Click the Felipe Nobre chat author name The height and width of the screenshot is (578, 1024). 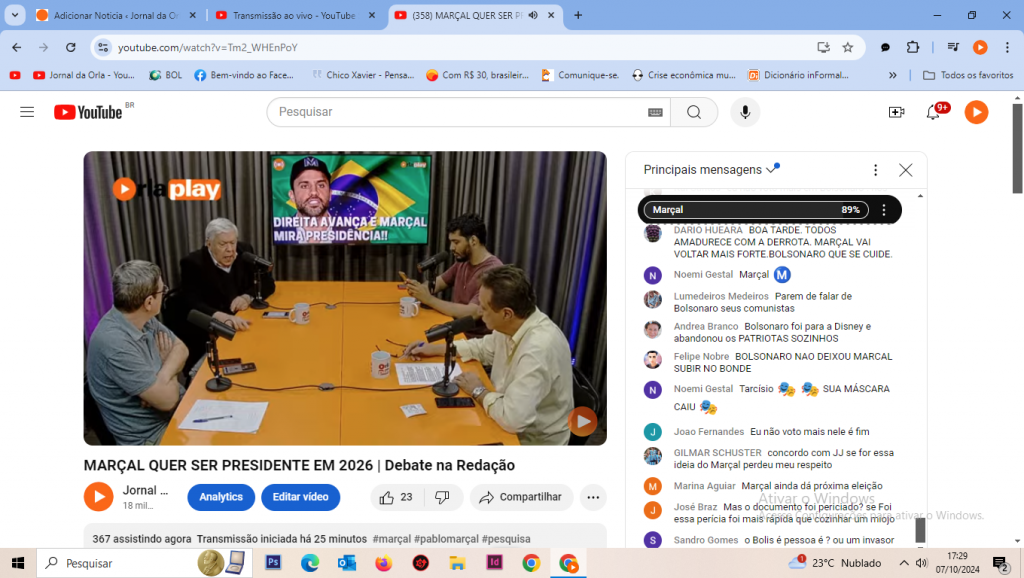pyautogui.click(x=701, y=357)
